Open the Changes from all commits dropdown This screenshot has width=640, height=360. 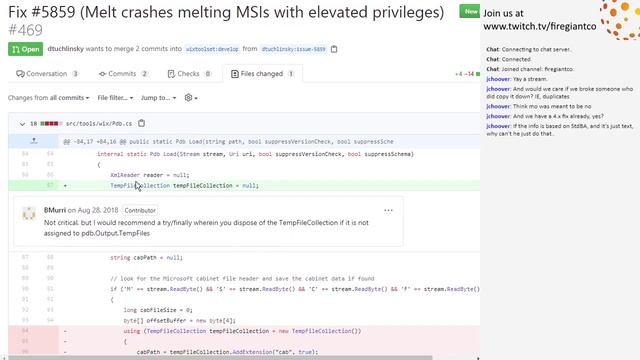pos(49,98)
